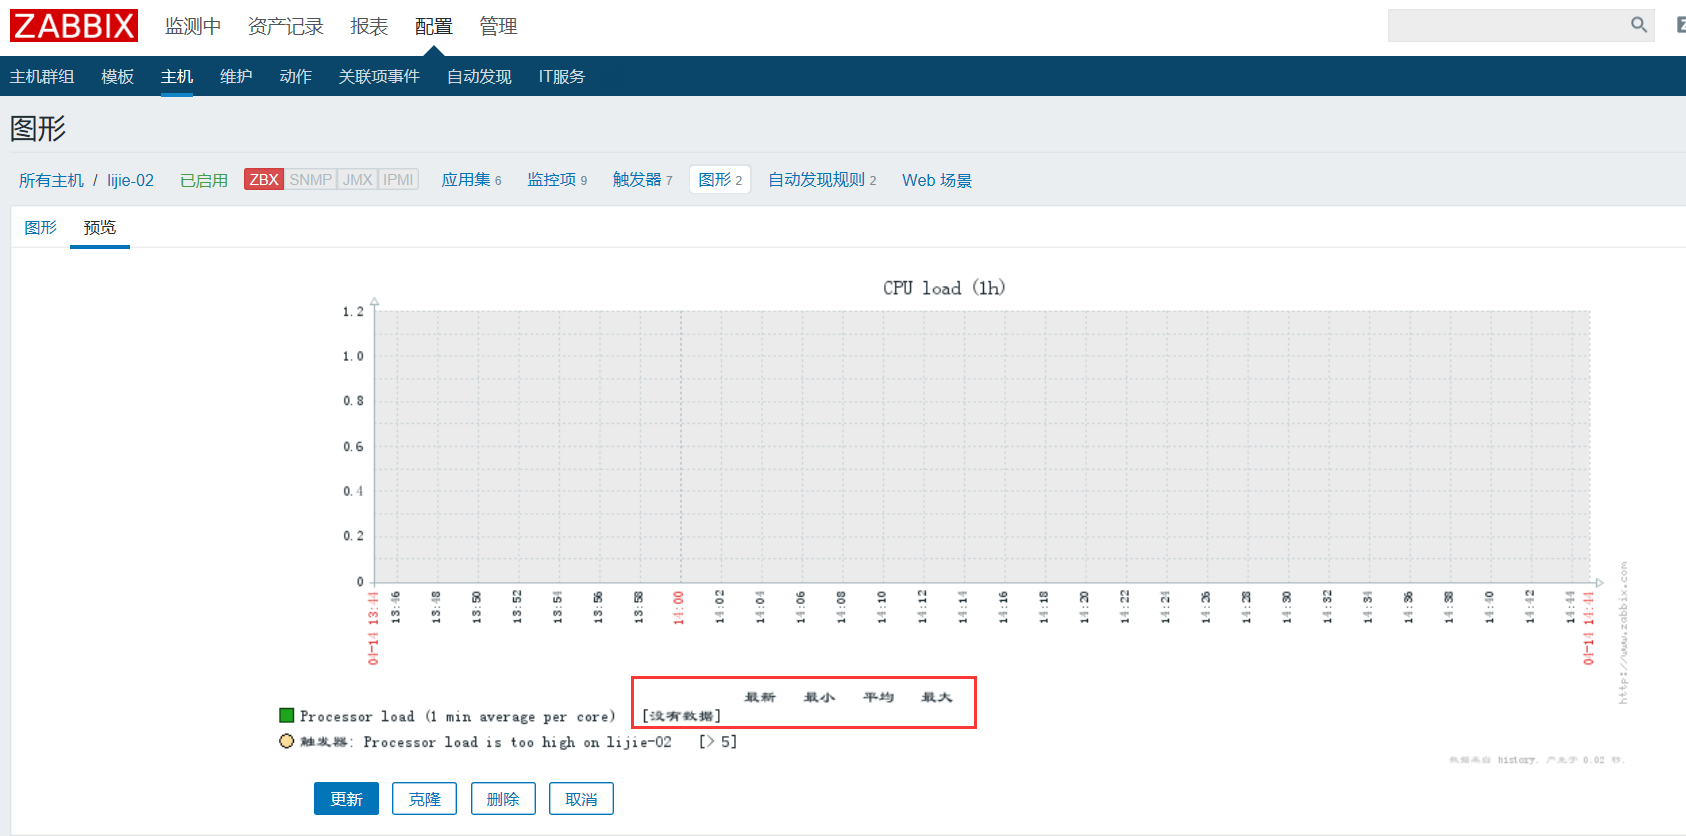This screenshot has width=1686, height=836.
Task: Click the CPU load graph preview area
Action: (x=982, y=446)
